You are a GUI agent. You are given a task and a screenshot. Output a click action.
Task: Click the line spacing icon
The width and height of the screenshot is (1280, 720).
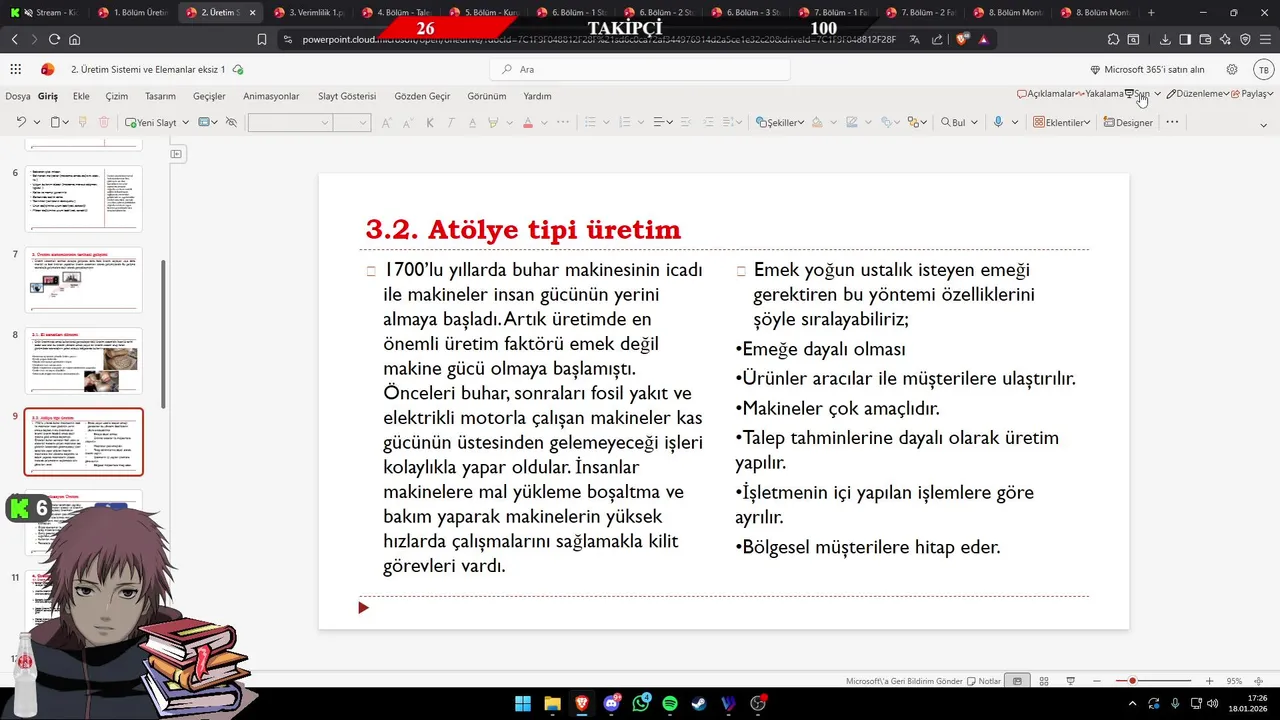(730, 122)
